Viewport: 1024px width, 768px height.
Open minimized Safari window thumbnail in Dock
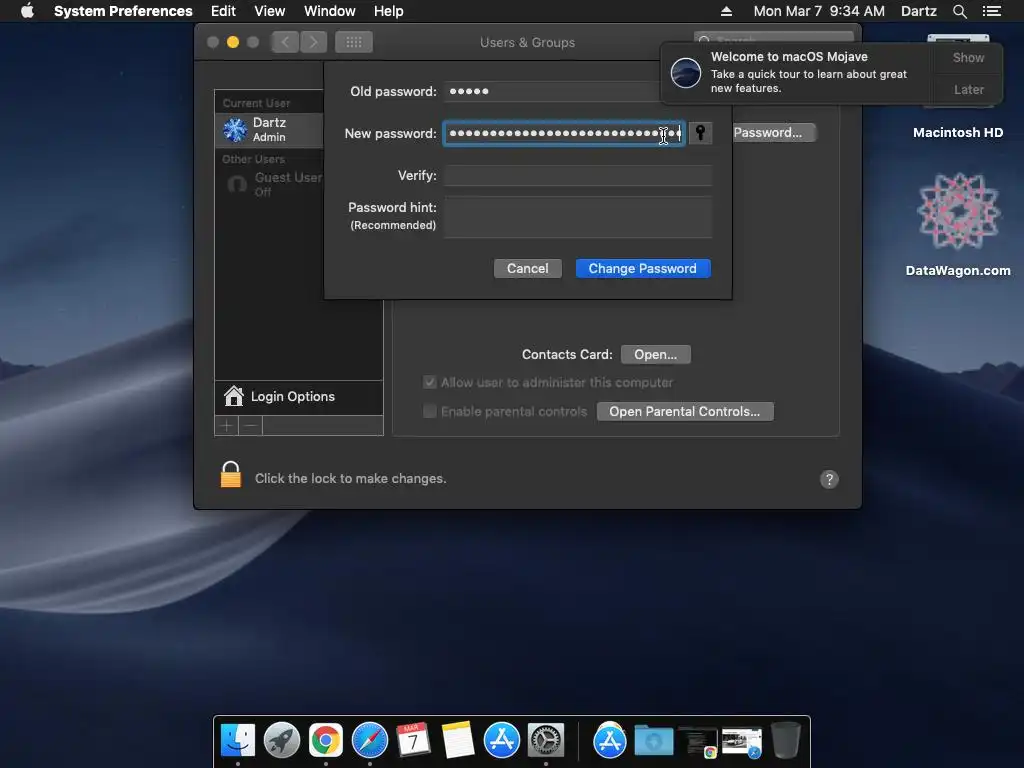tap(742, 742)
